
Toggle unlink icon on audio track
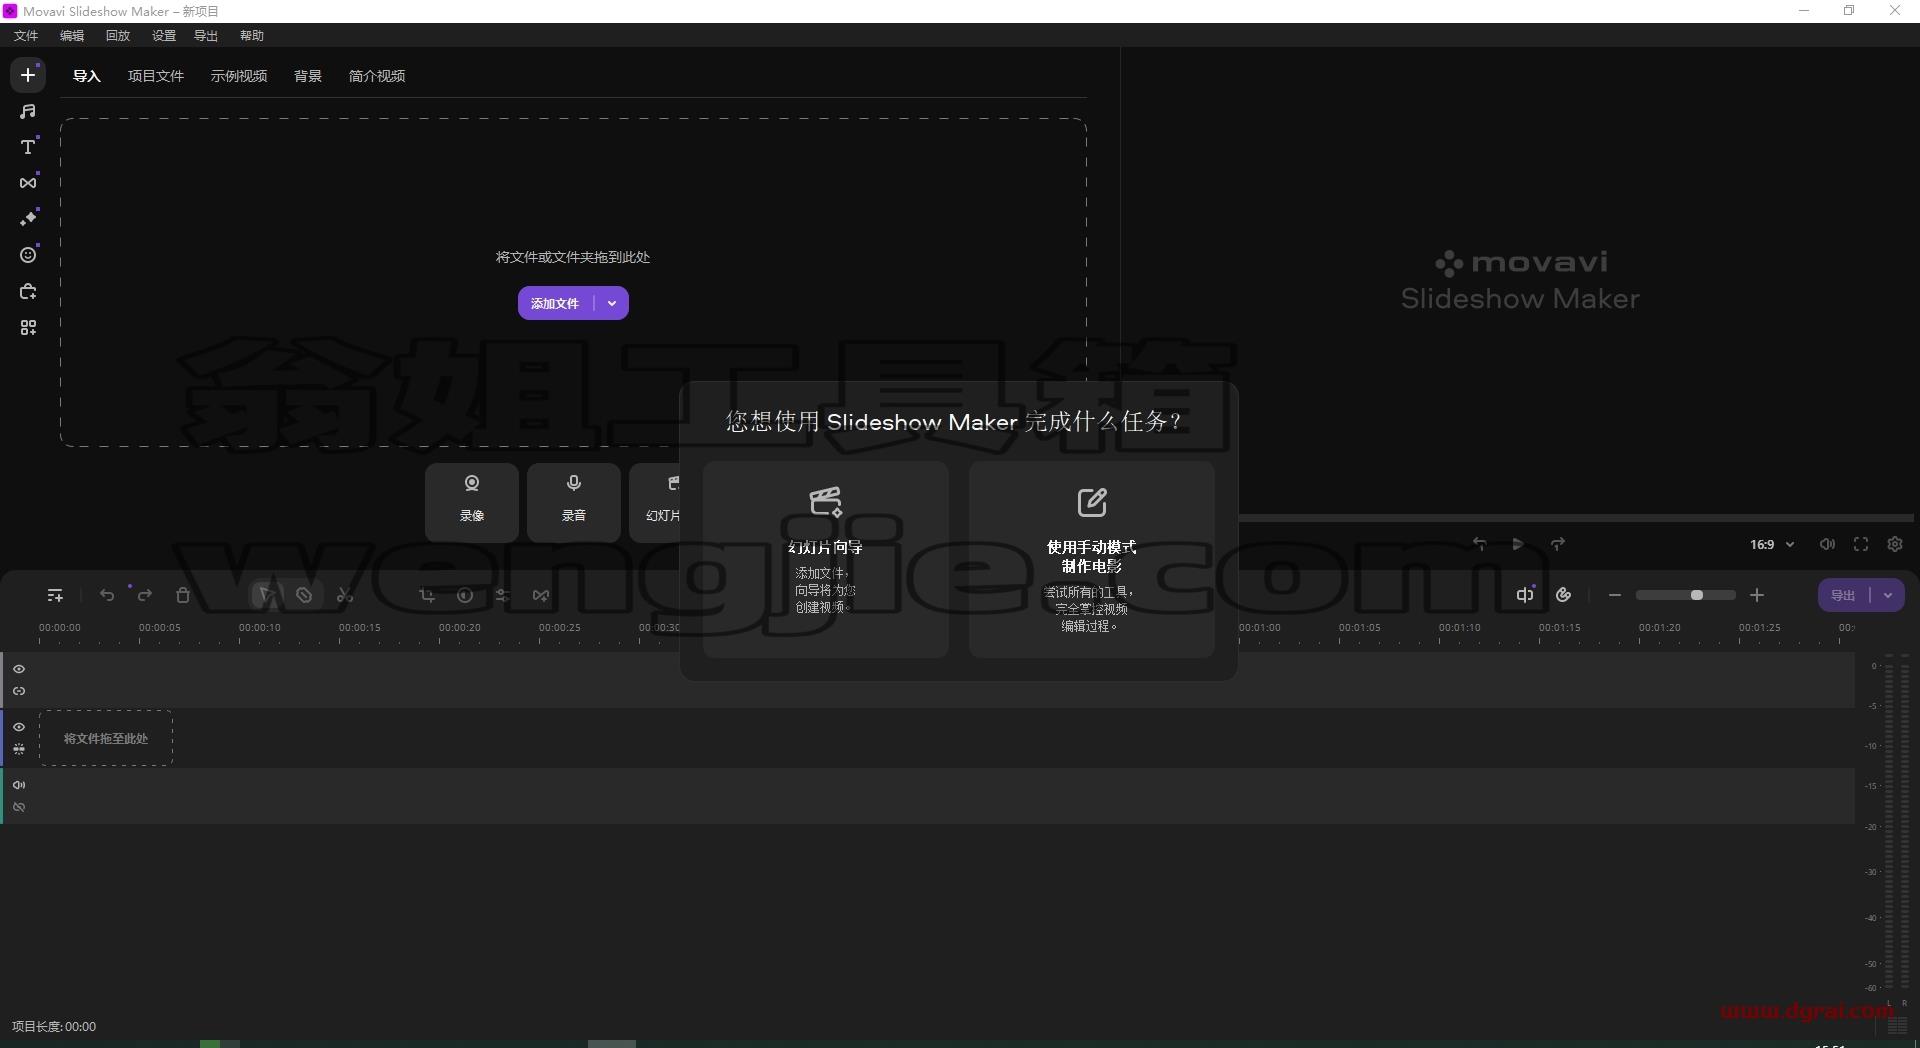[19, 807]
